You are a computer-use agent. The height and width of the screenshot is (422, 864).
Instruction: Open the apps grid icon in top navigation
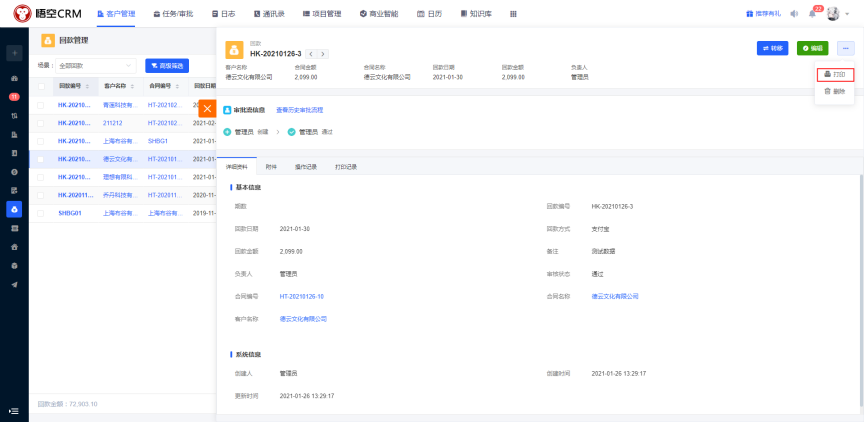[x=513, y=14]
